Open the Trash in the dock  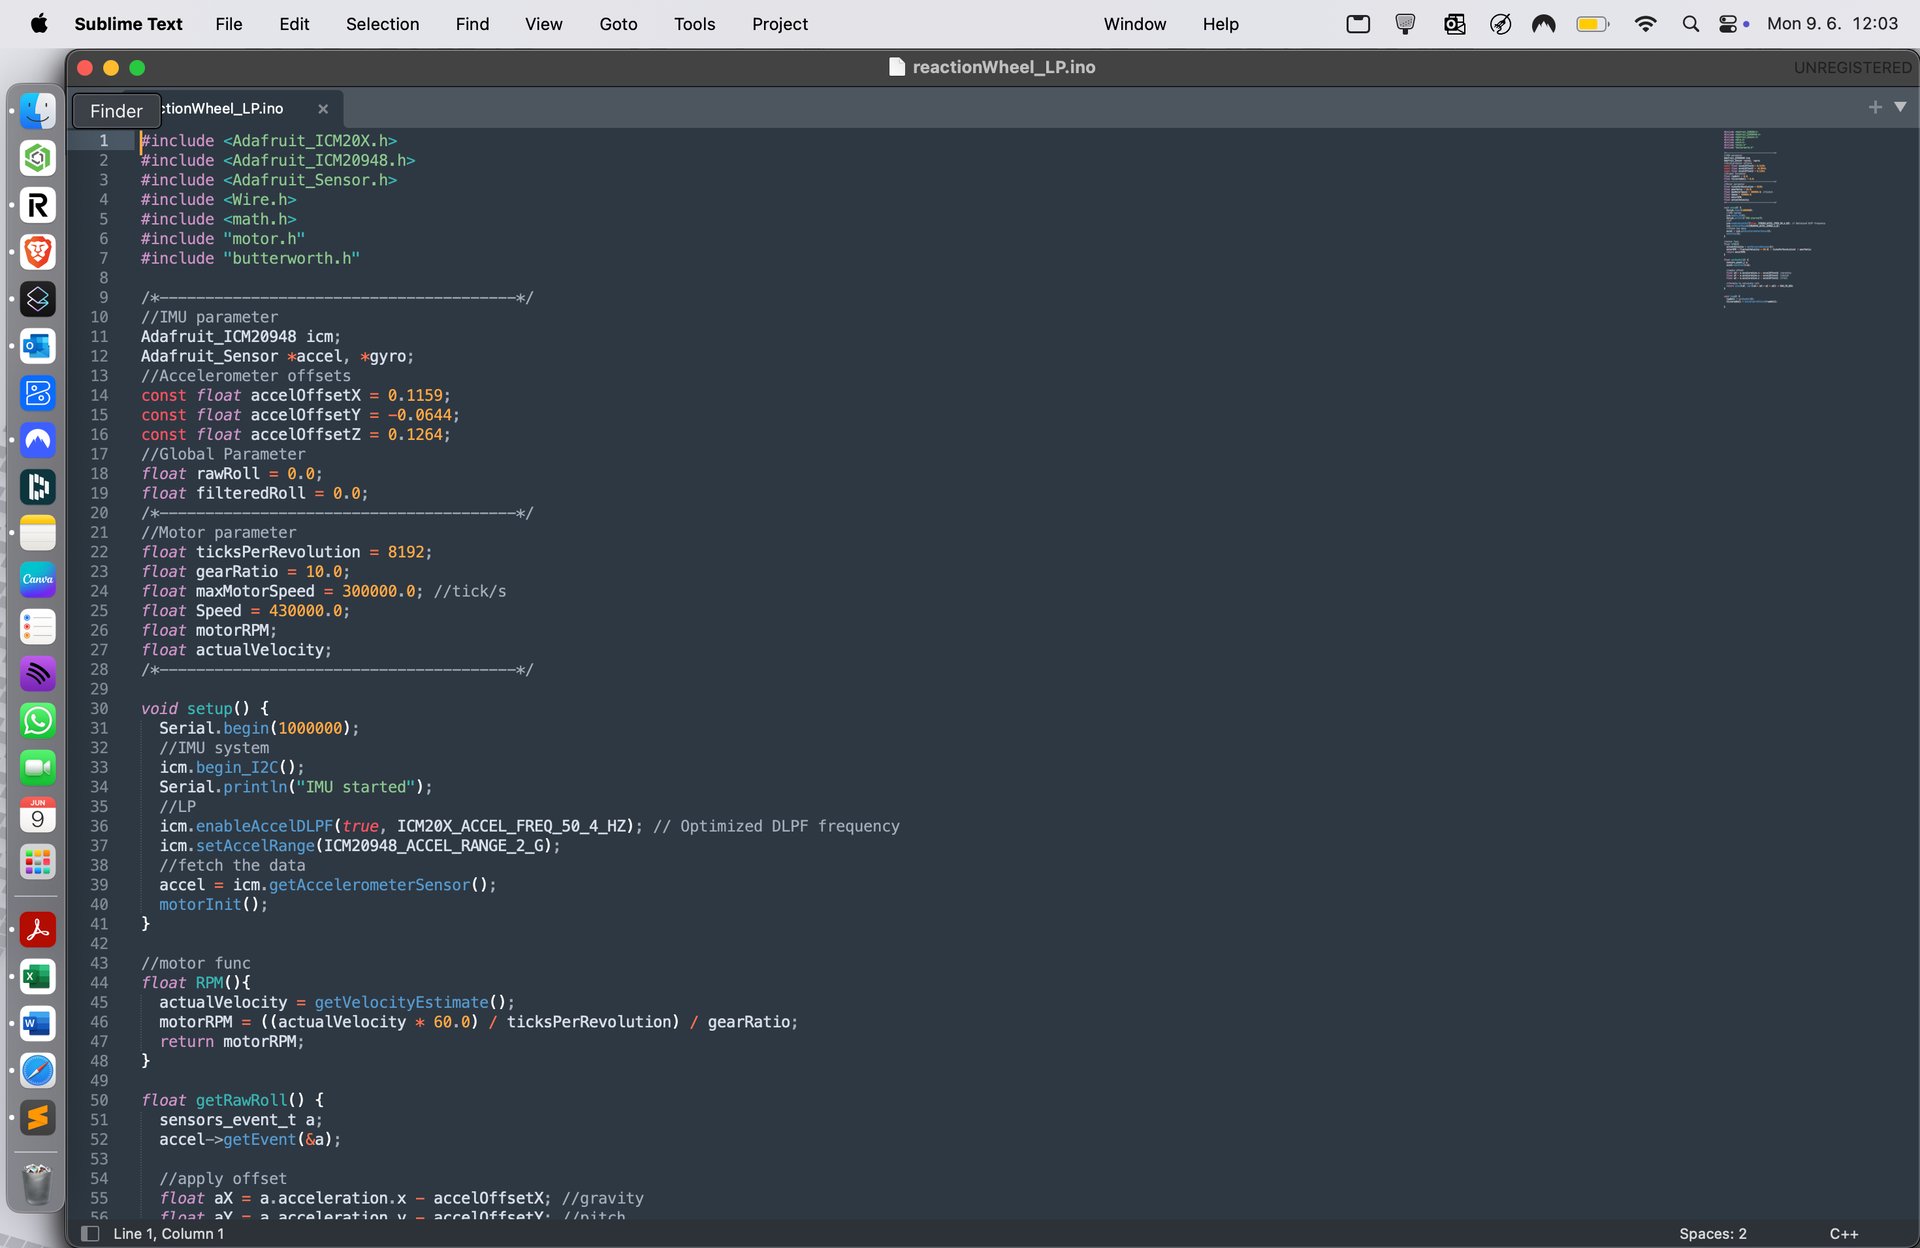[x=38, y=1184]
